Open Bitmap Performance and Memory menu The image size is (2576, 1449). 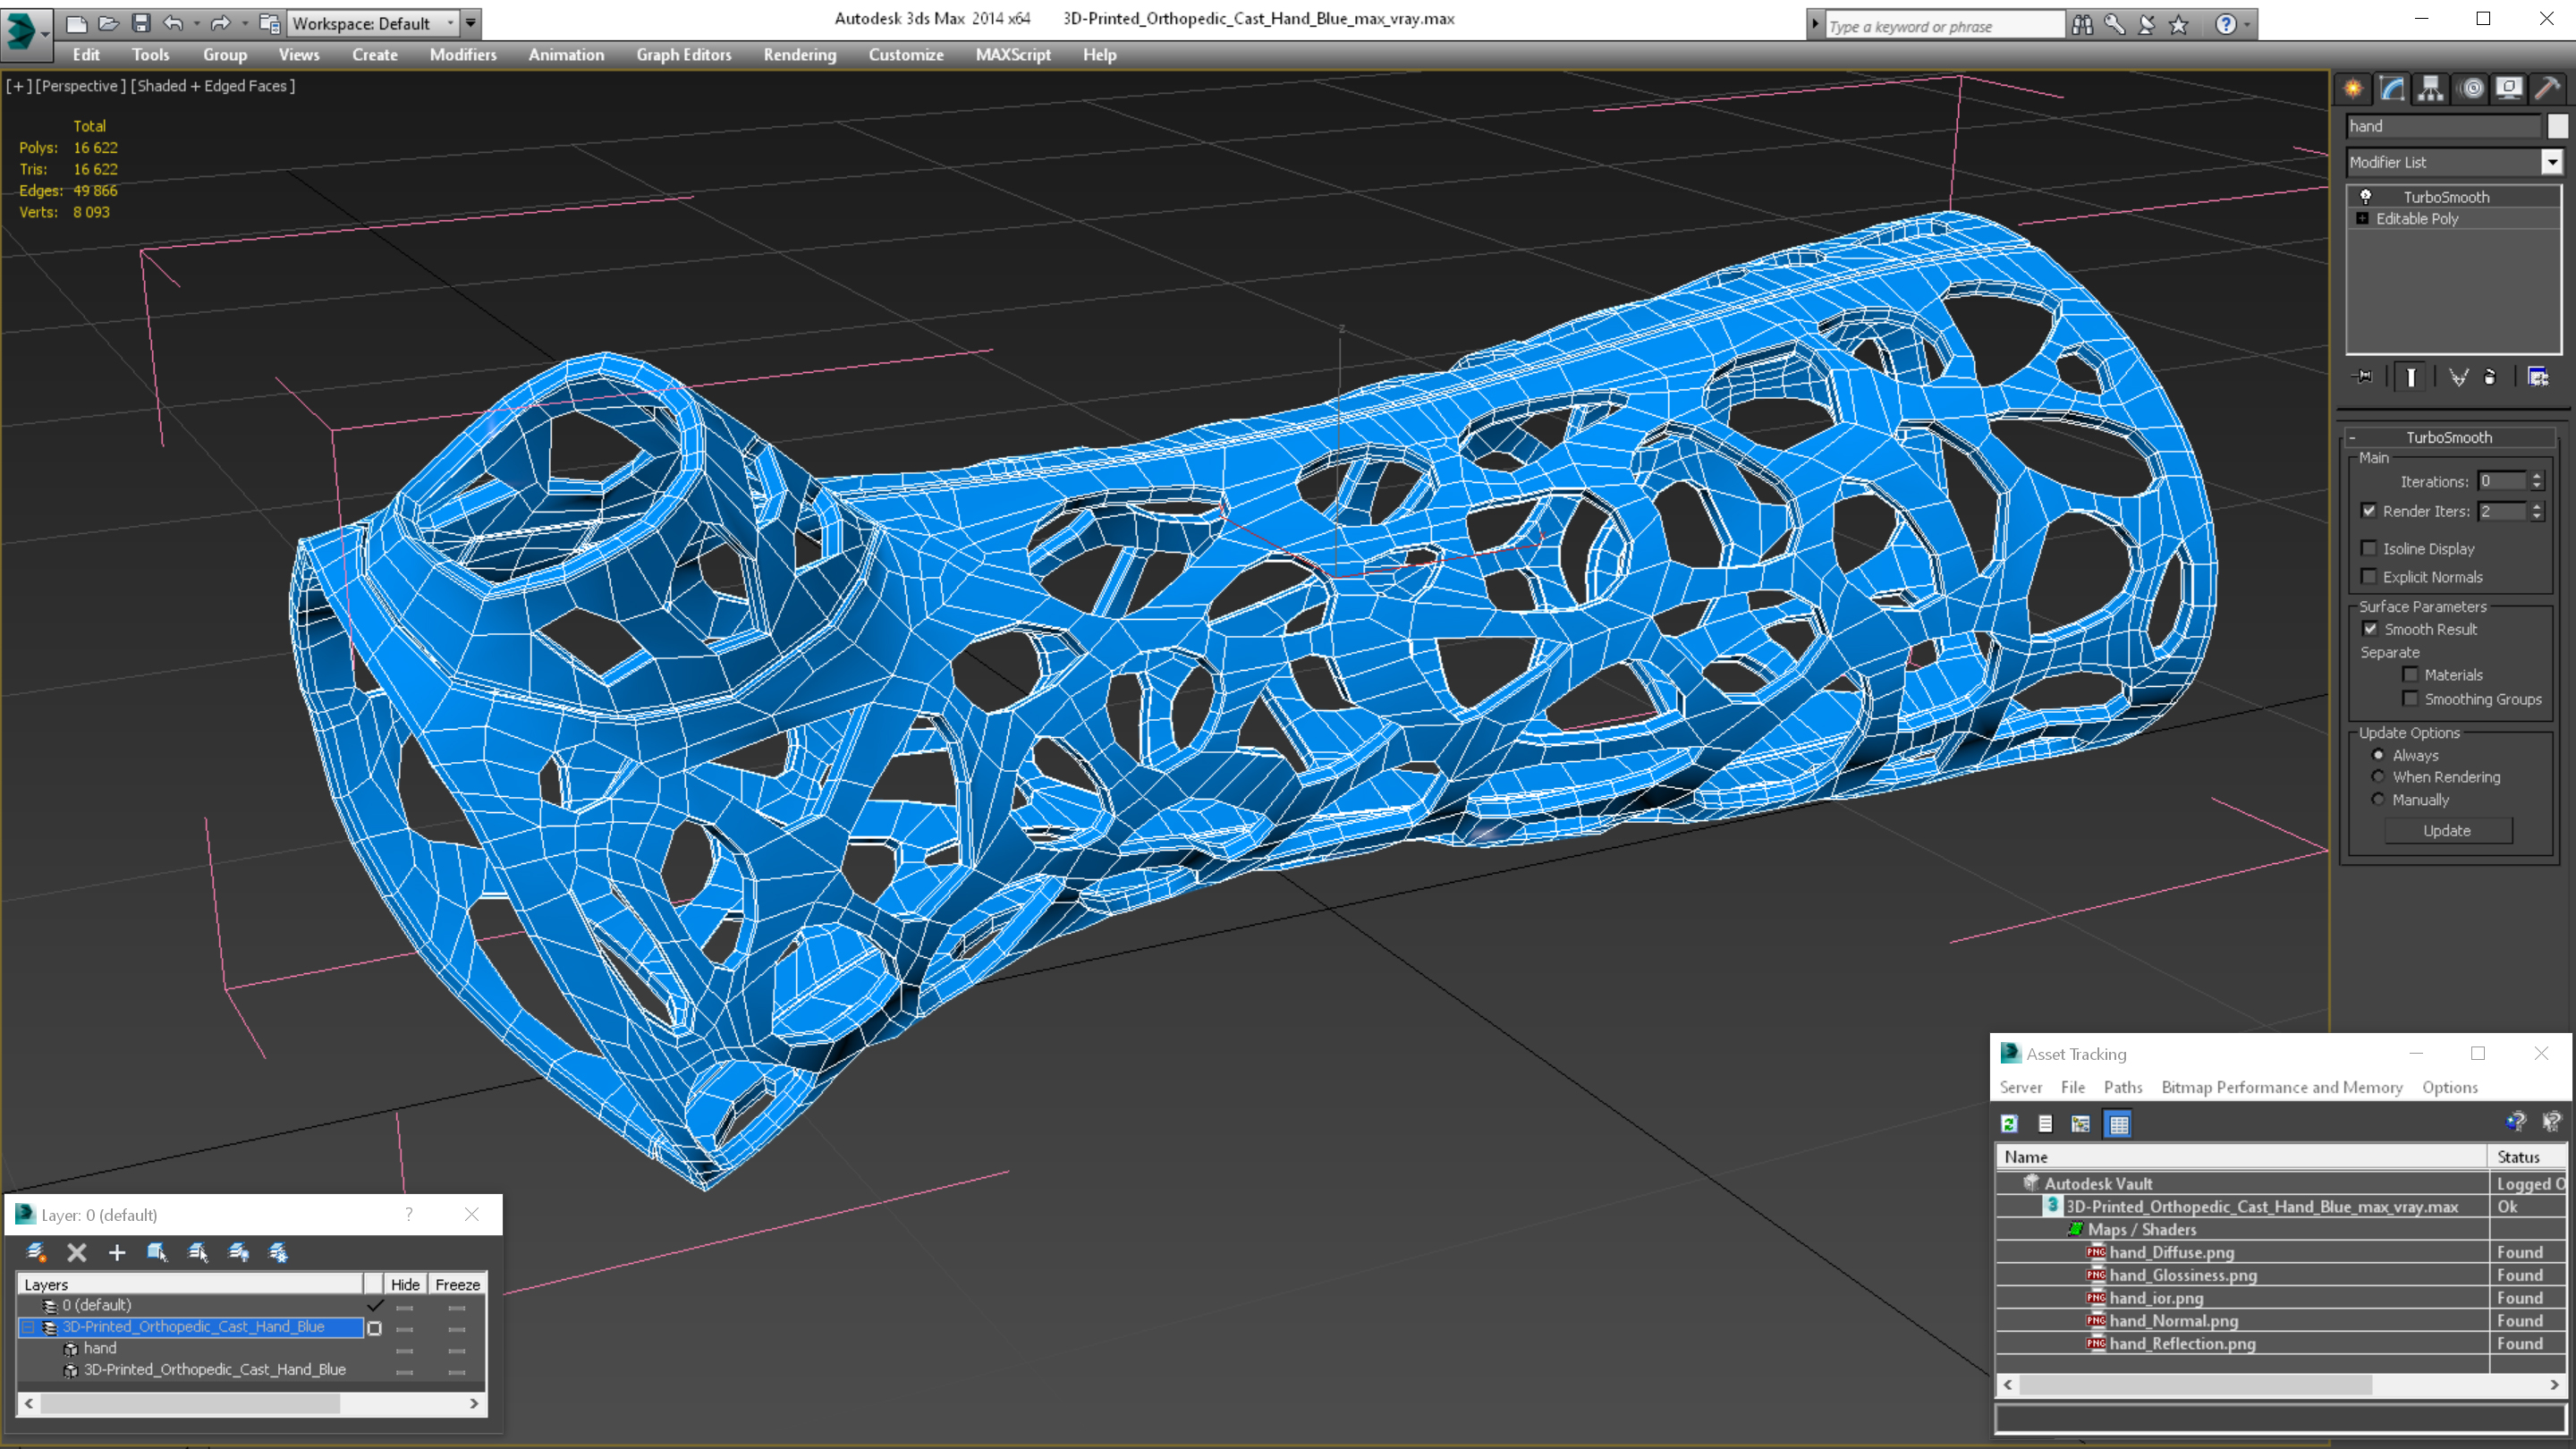[x=2282, y=1087]
